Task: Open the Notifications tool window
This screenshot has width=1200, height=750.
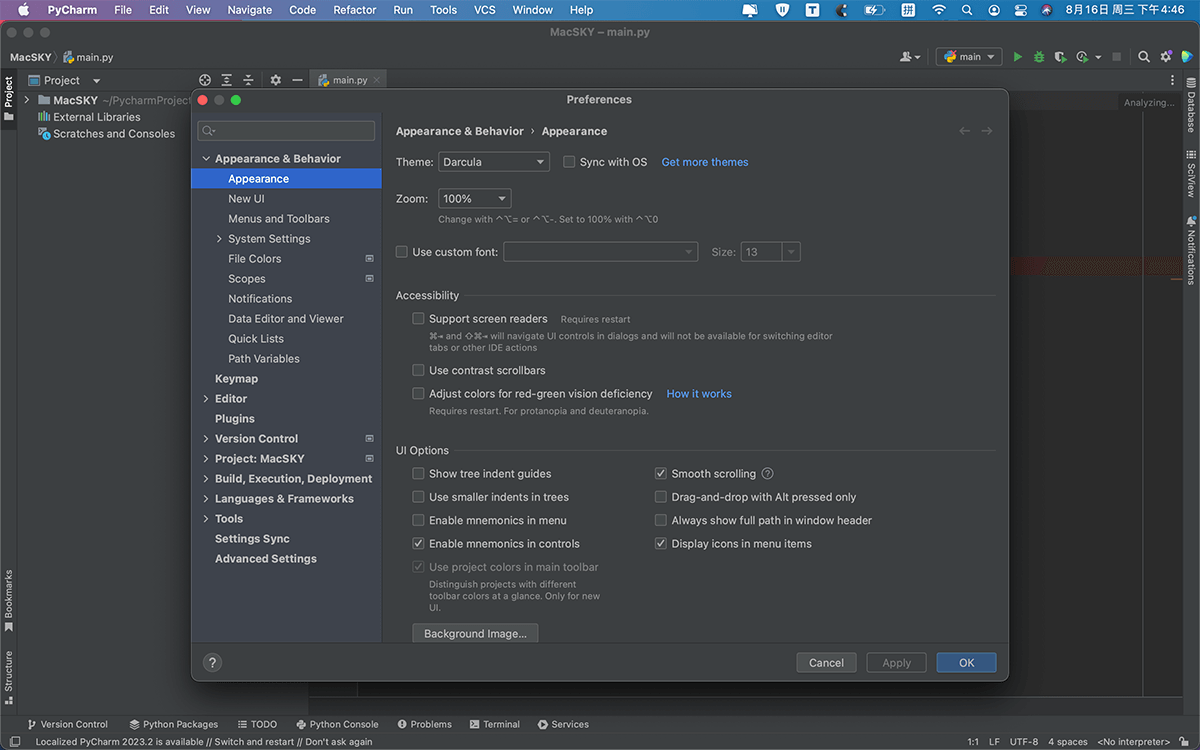Action: [x=1191, y=250]
